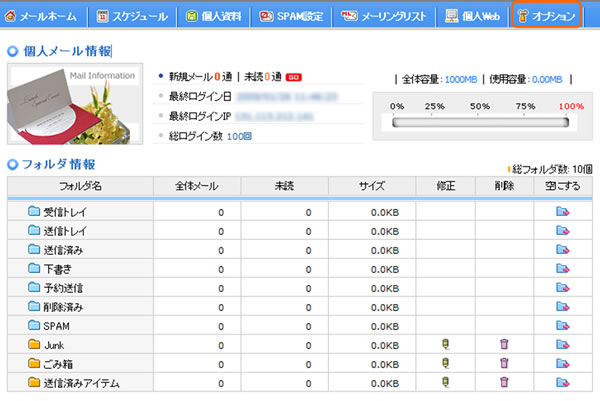Open the 受信トレイ folder link
Screen dimensions: 600x401
point(62,212)
